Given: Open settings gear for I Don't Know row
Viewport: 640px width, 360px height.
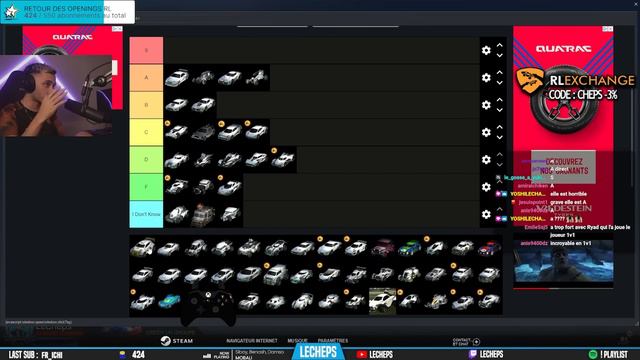Looking at the screenshot, I should [486, 214].
